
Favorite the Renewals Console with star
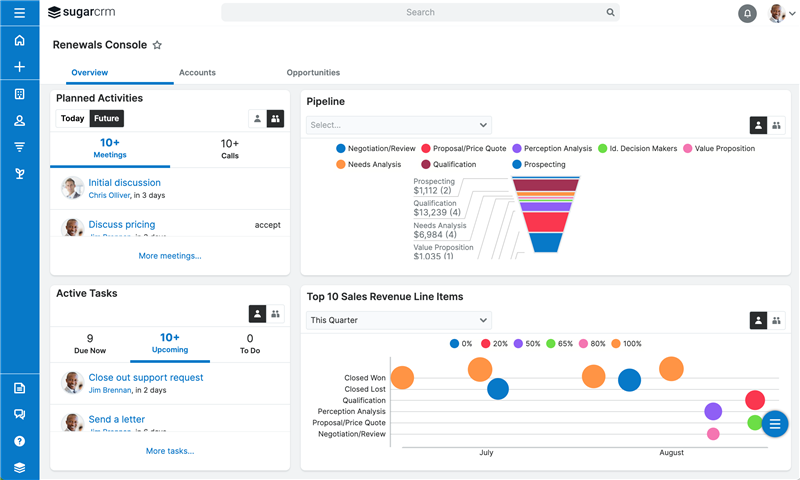click(157, 45)
